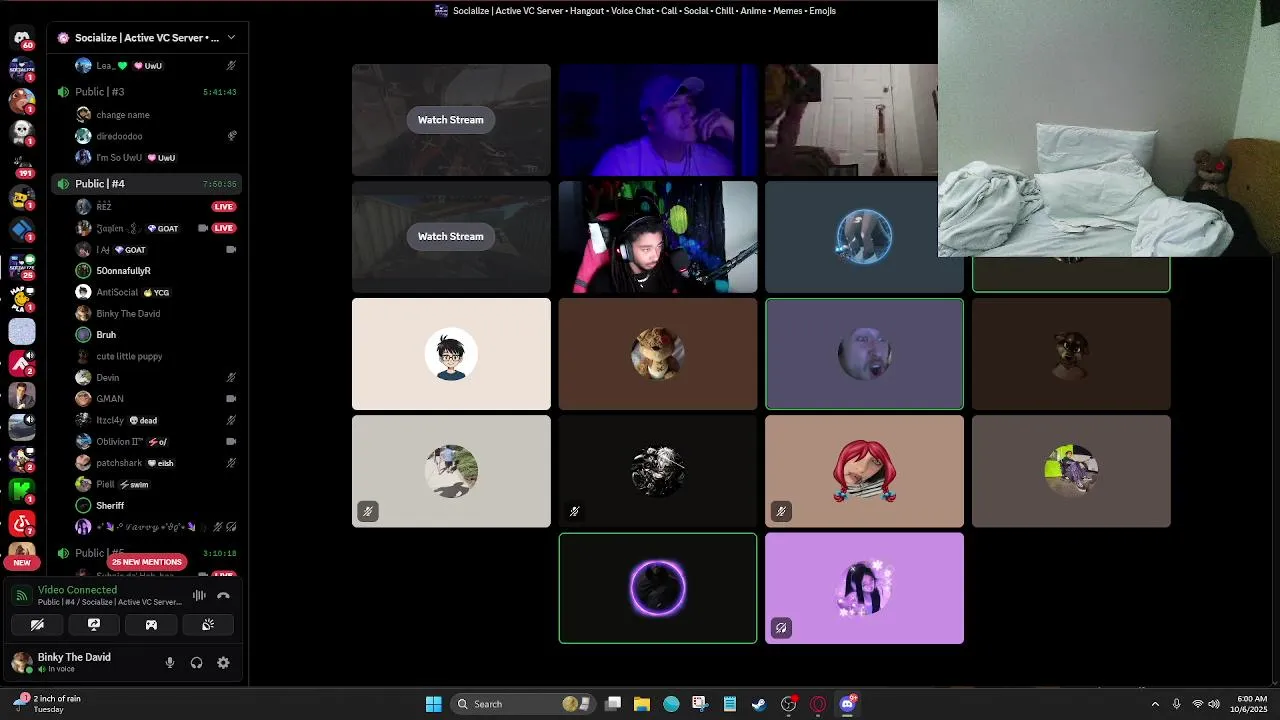
Task: Open taskbar volume control
Action: [x=1214, y=704]
